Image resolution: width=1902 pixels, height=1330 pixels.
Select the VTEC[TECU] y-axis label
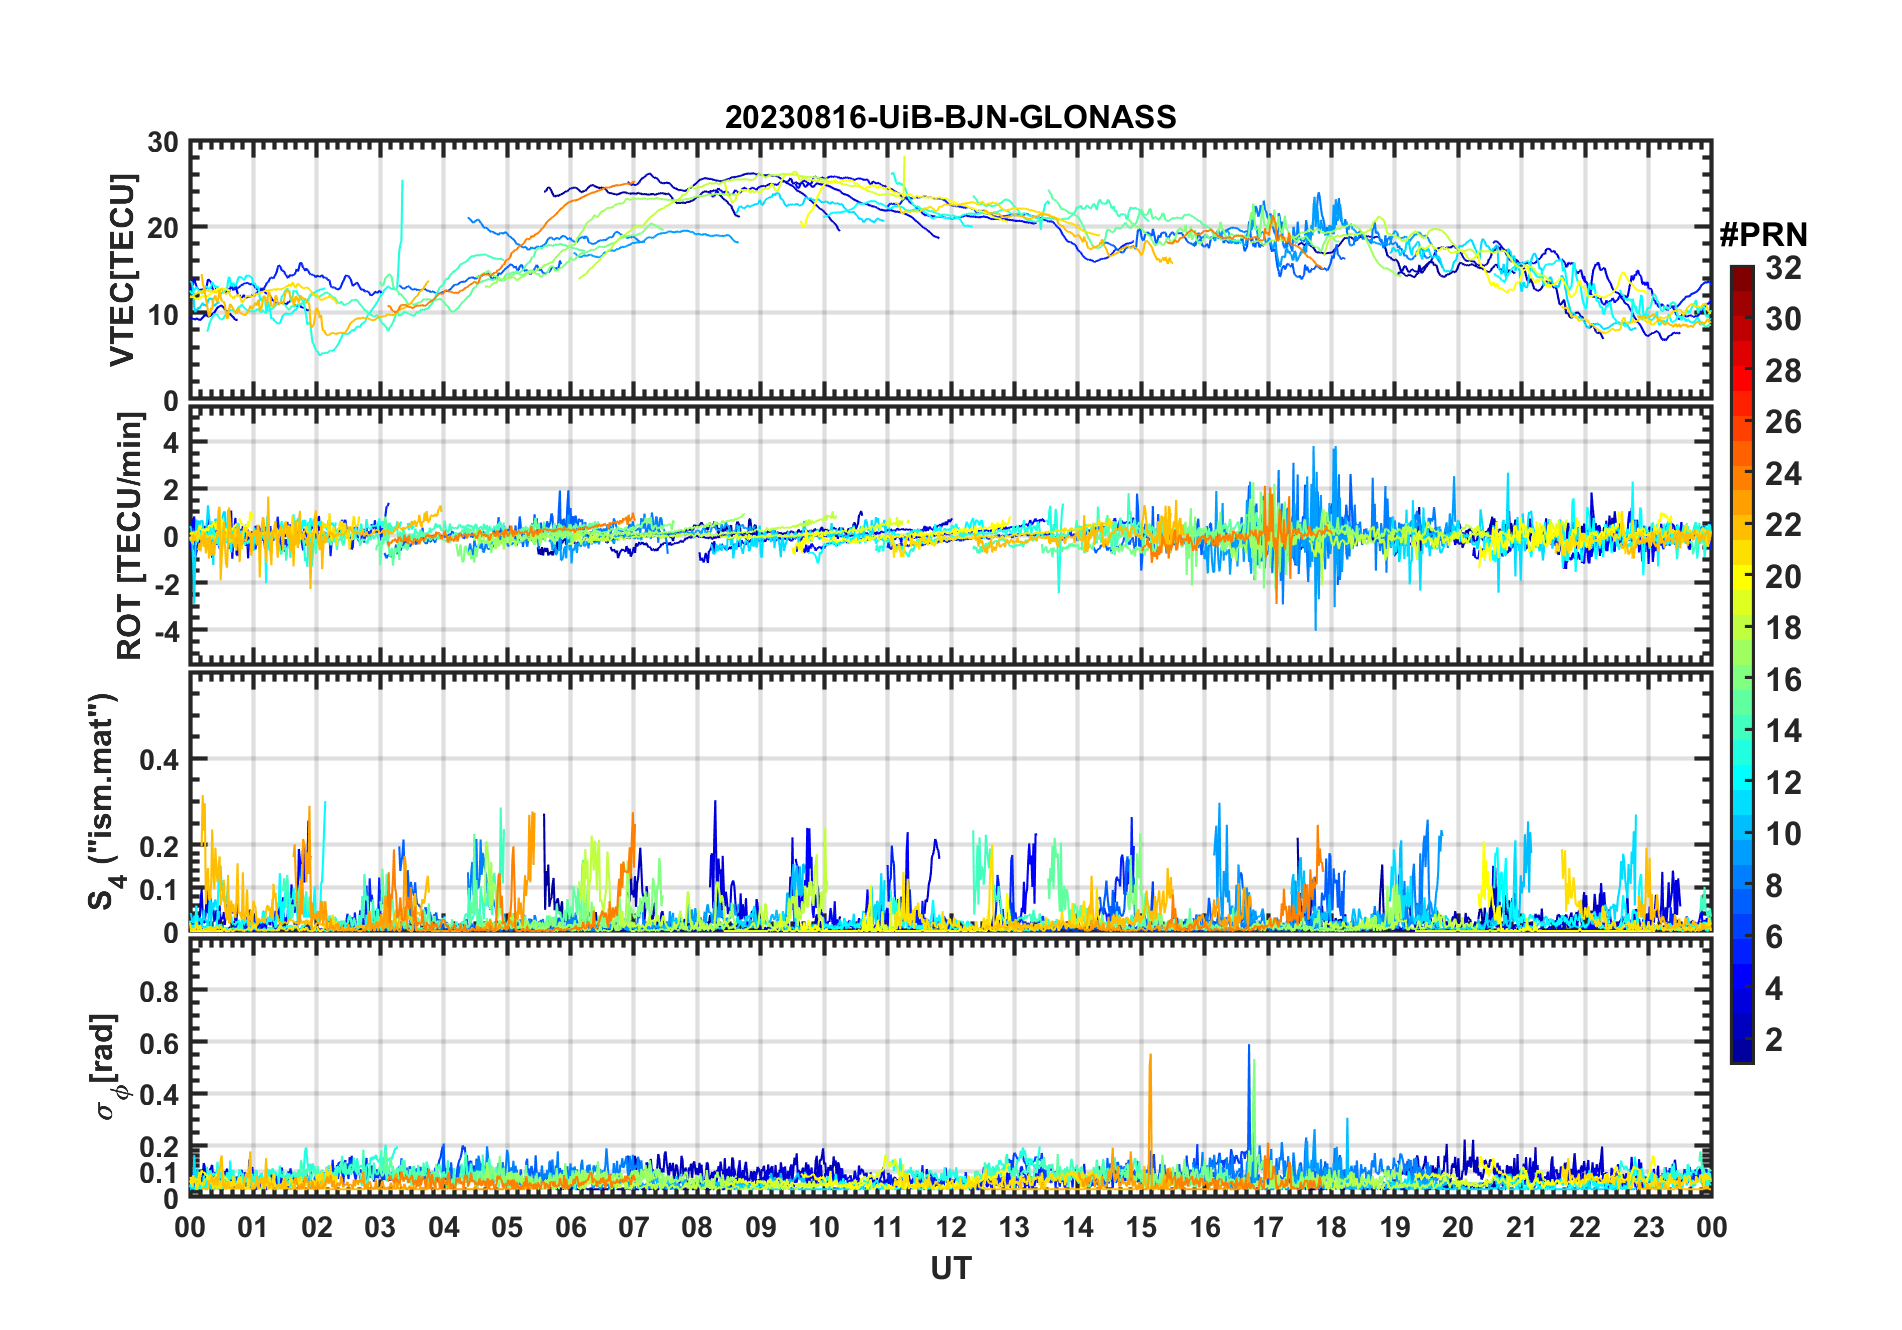tap(122, 270)
